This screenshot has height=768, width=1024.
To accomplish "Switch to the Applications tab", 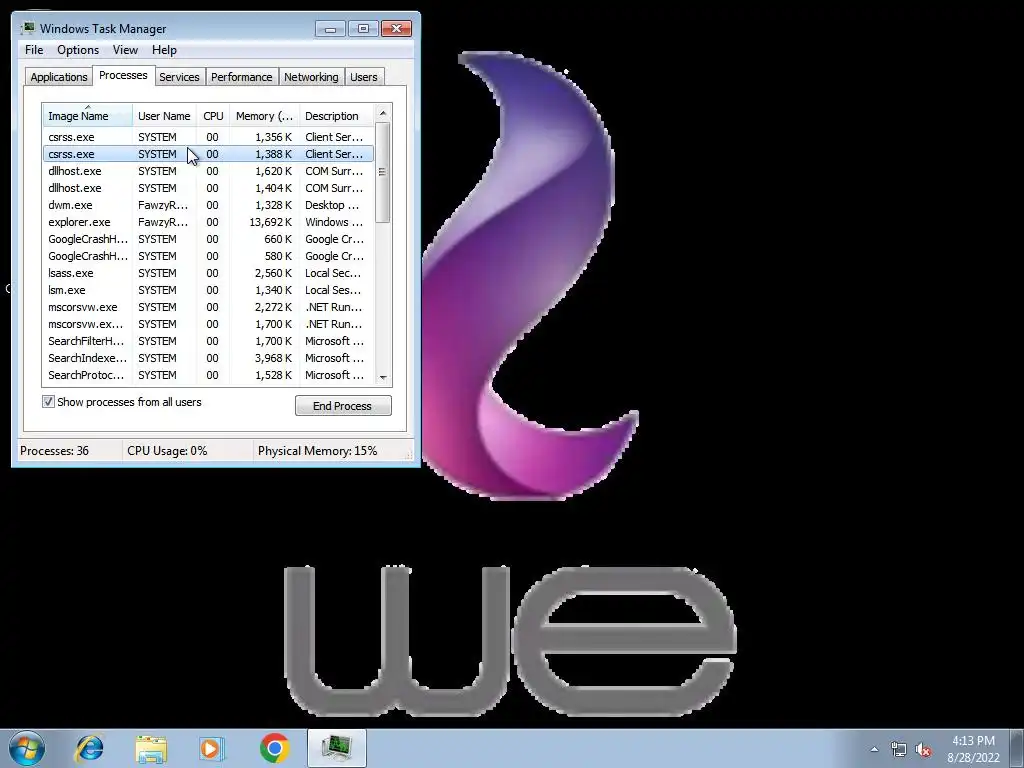I will [59, 77].
